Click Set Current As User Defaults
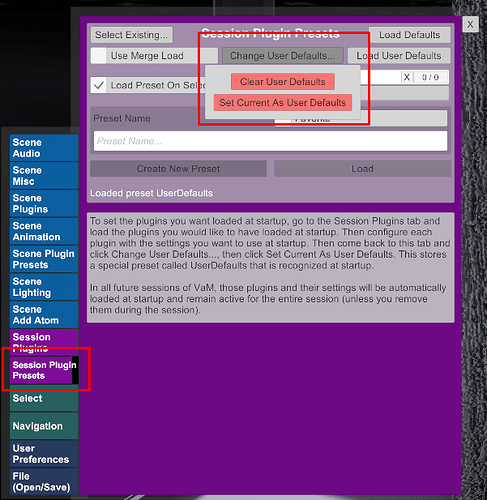The width and height of the screenshot is (487, 500). [283, 103]
